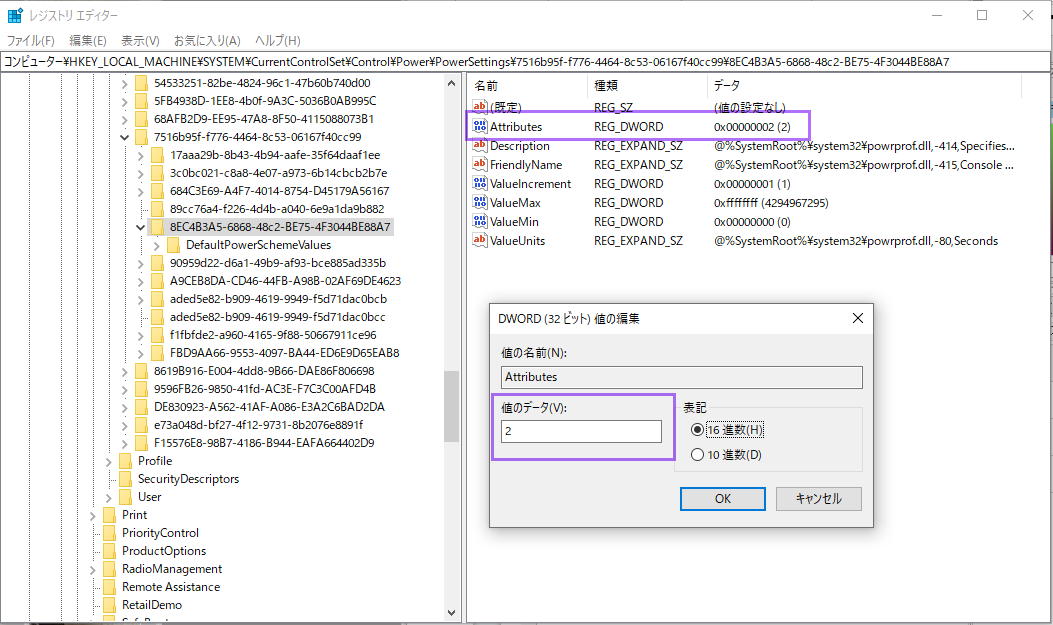This screenshot has height=625, width=1053.
Task: Collapse the 7516b95f-f776-4464 key
Action: click(x=125, y=137)
